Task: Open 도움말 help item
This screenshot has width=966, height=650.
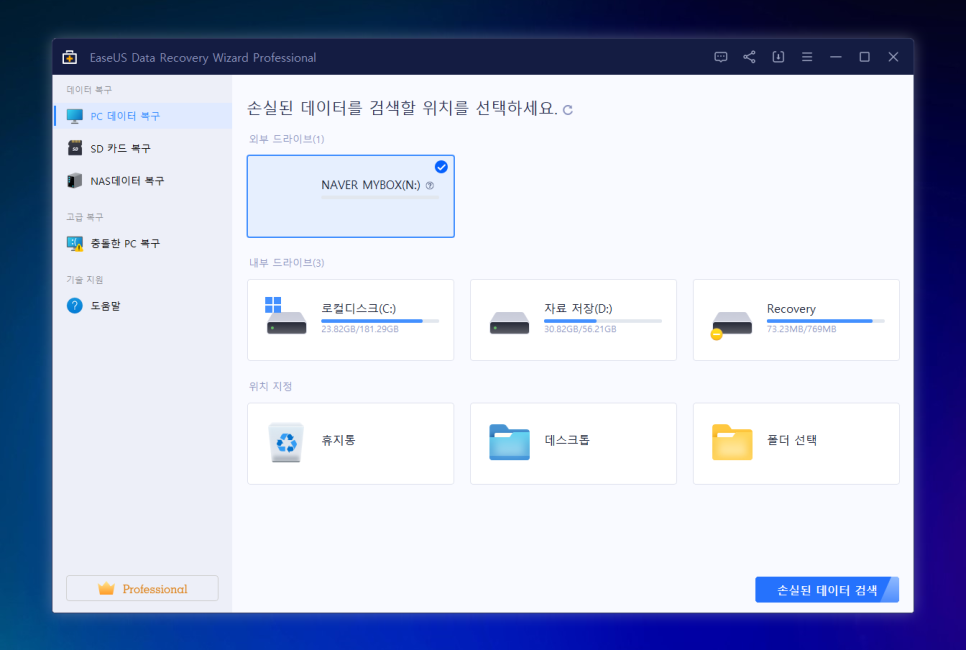Action: (x=143, y=306)
